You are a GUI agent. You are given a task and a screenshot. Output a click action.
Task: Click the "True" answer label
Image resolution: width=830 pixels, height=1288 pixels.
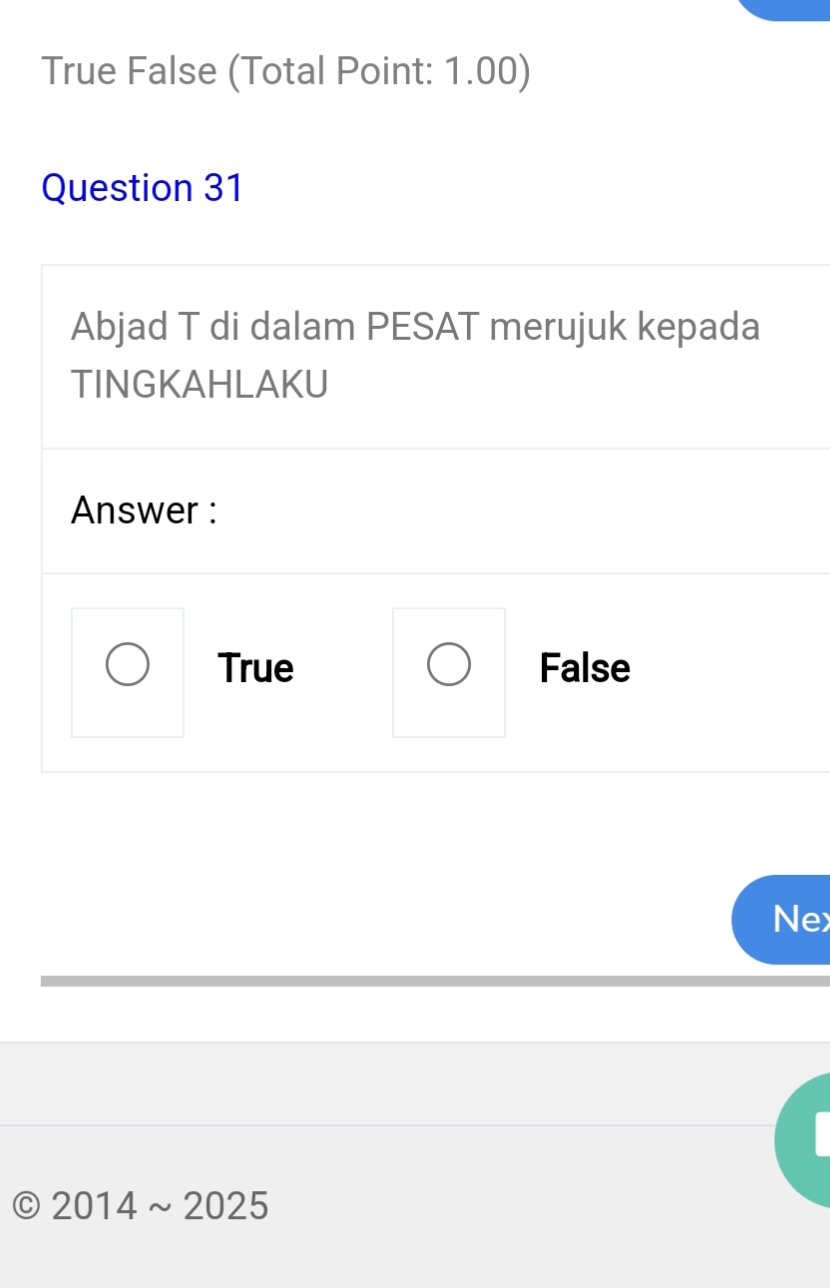256,668
